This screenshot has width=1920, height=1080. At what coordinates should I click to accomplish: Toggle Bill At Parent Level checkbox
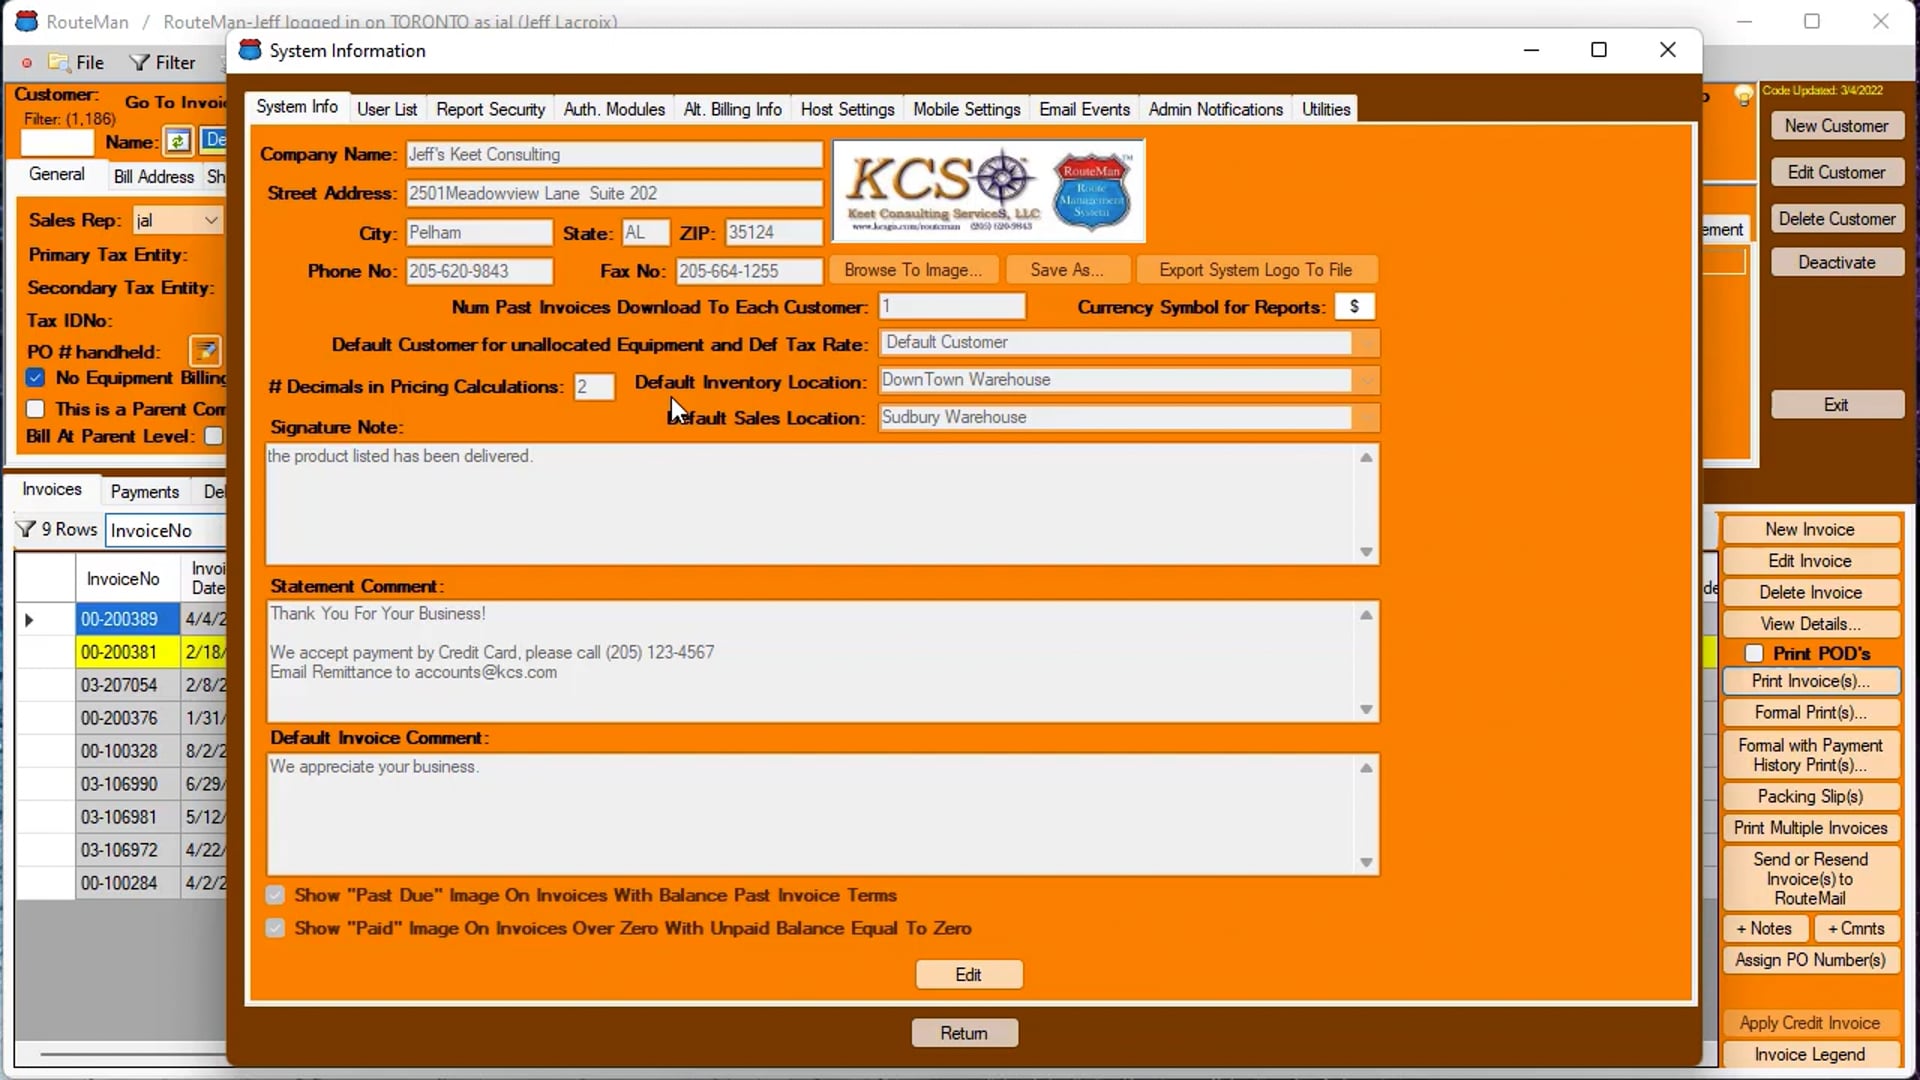click(x=213, y=436)
